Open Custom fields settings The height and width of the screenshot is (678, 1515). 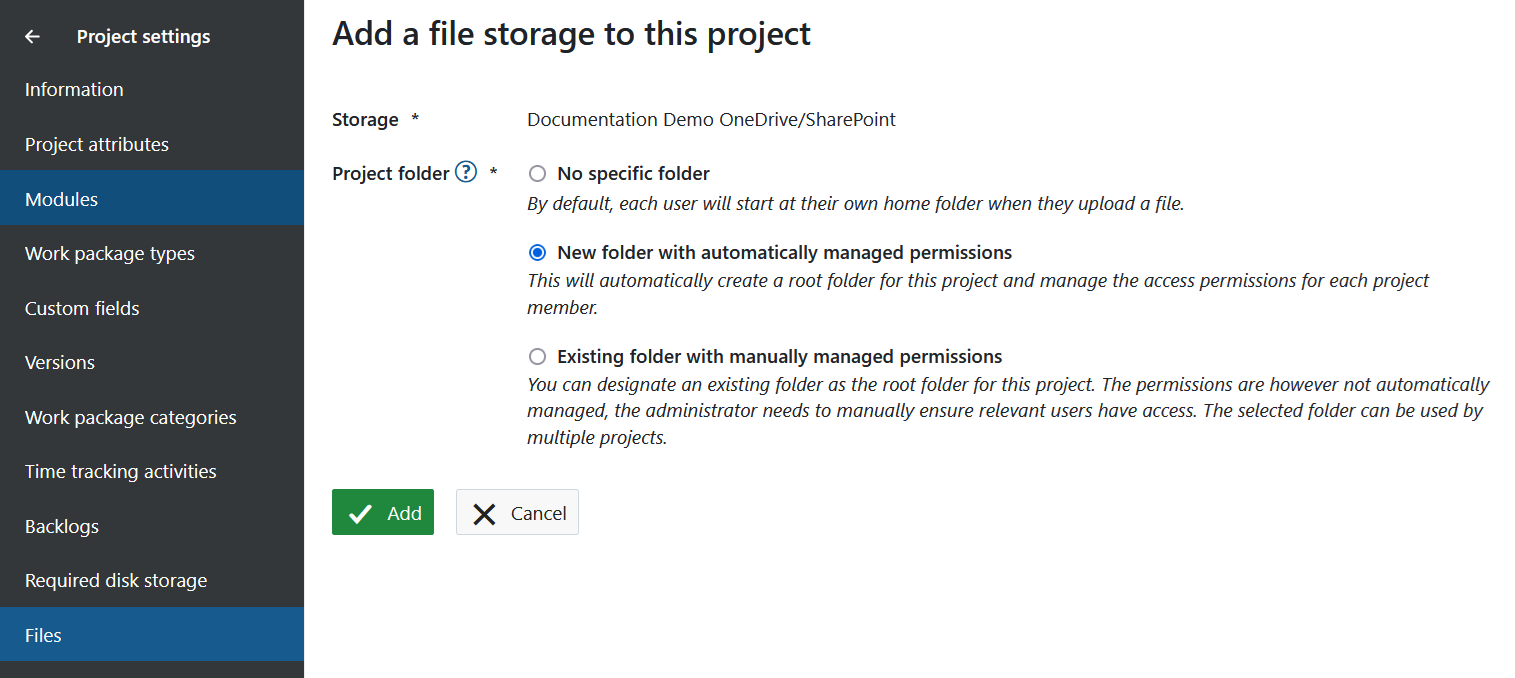click(82, 308)
